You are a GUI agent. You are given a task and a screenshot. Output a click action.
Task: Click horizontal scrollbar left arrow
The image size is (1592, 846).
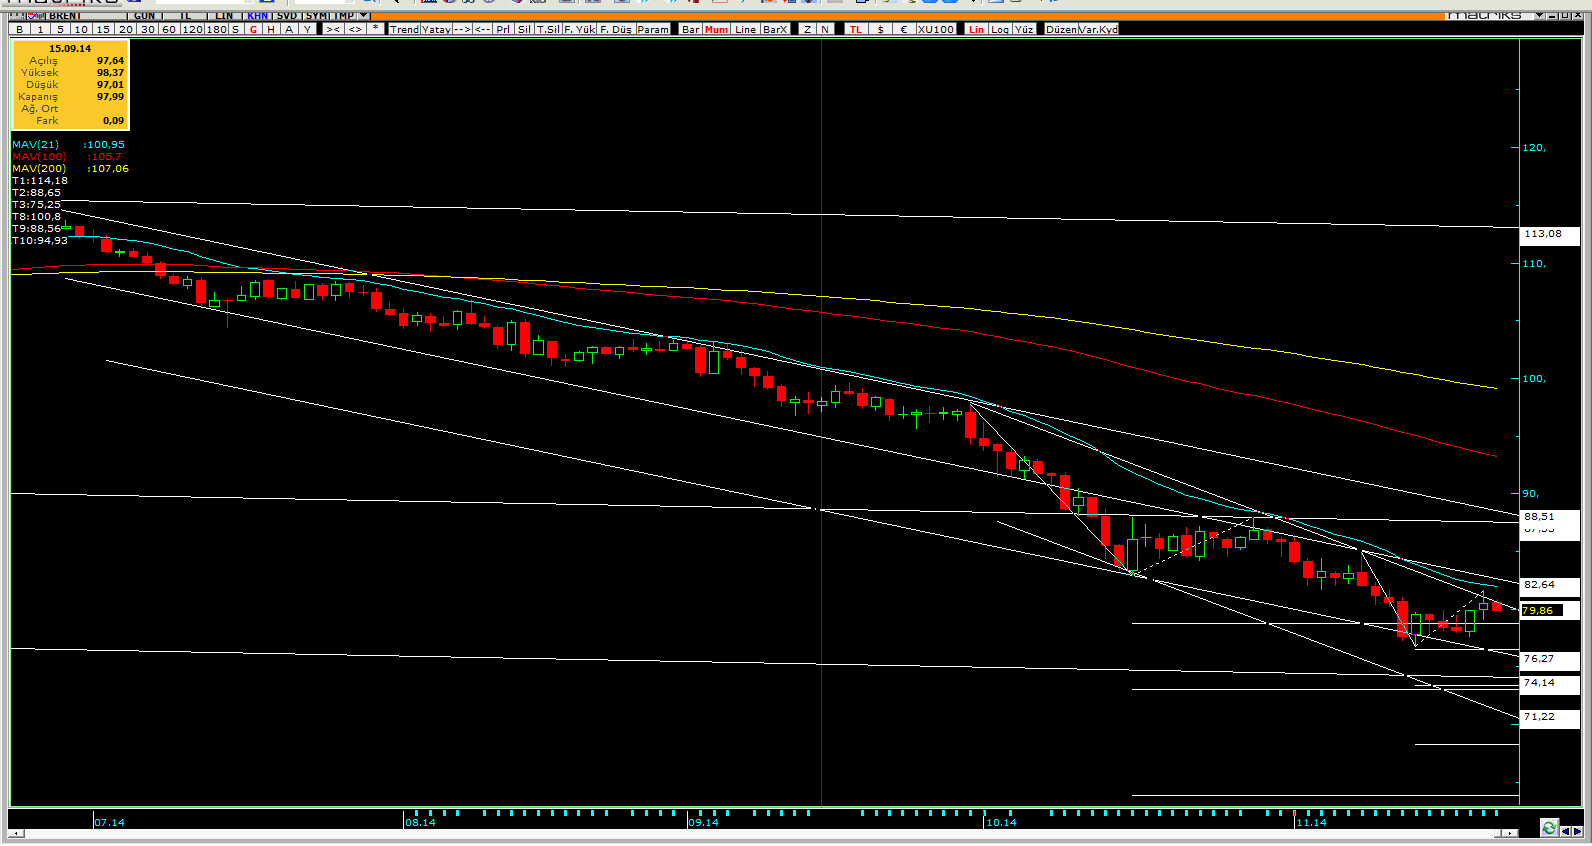(x=16, y=833)
